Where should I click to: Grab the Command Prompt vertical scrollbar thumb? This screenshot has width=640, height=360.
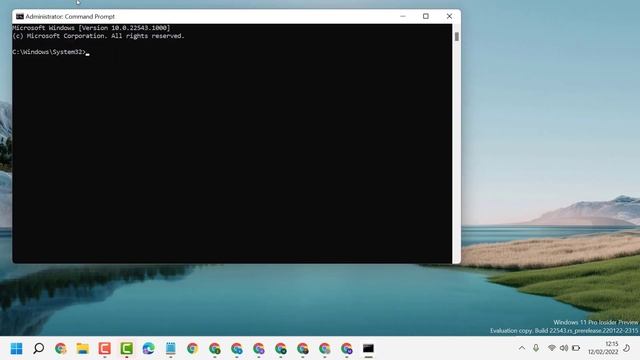[x=456, y=36]
